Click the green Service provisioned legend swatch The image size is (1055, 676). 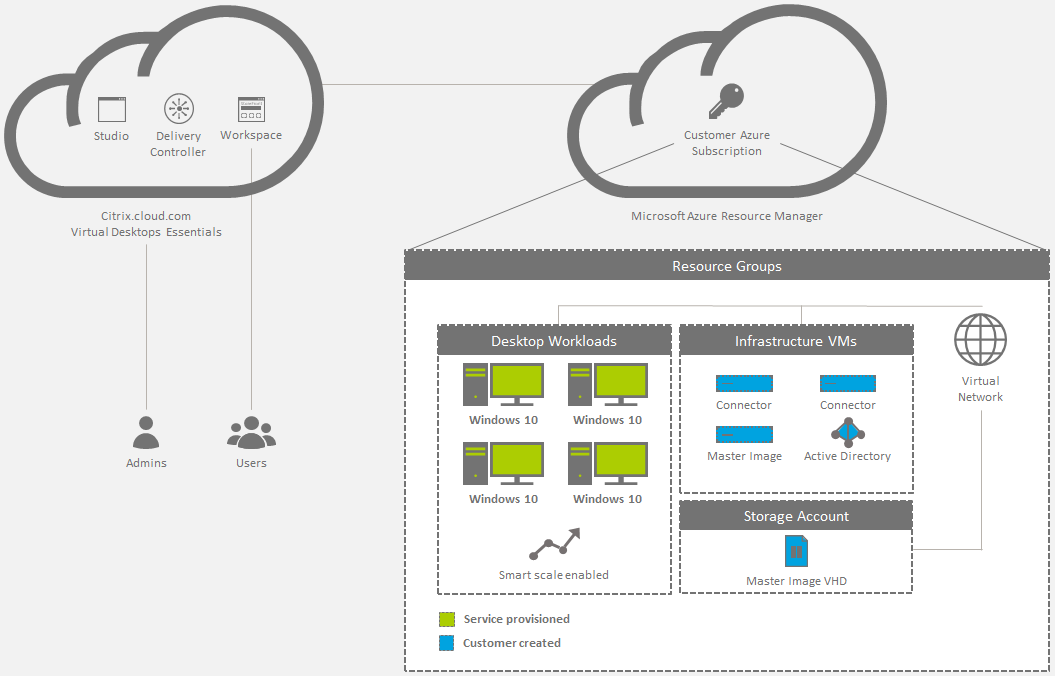447,619
